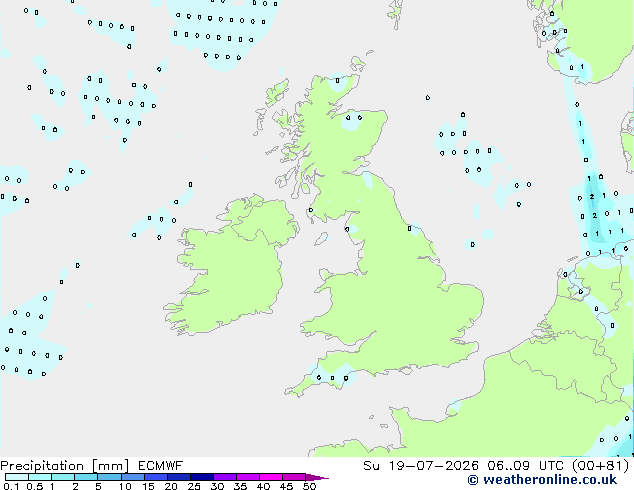
Task: Click the forecast date 'Su 19-07-2026'
Action: [421, 466]
